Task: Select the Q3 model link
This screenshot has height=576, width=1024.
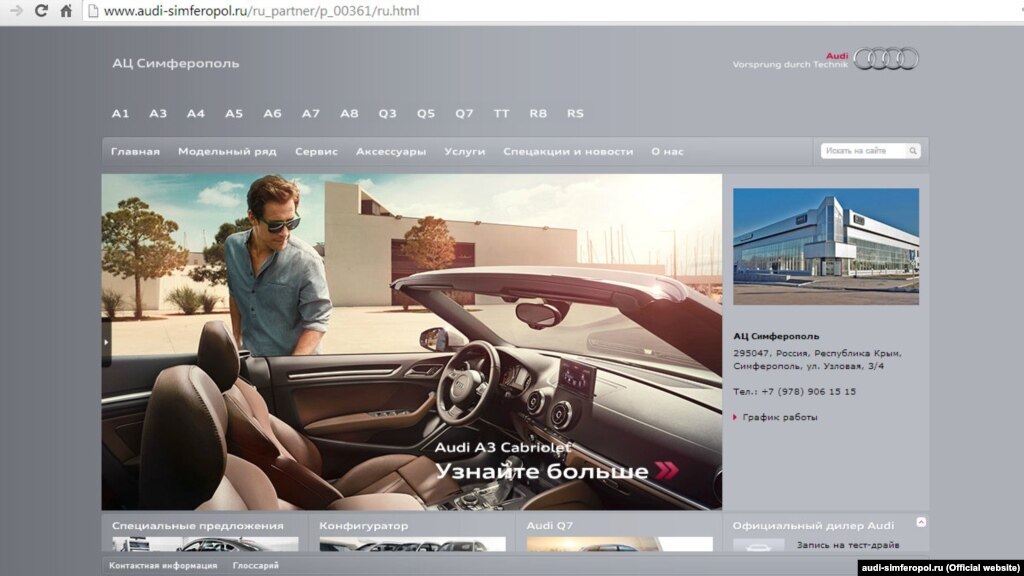Action: click(x=387, y=114)
